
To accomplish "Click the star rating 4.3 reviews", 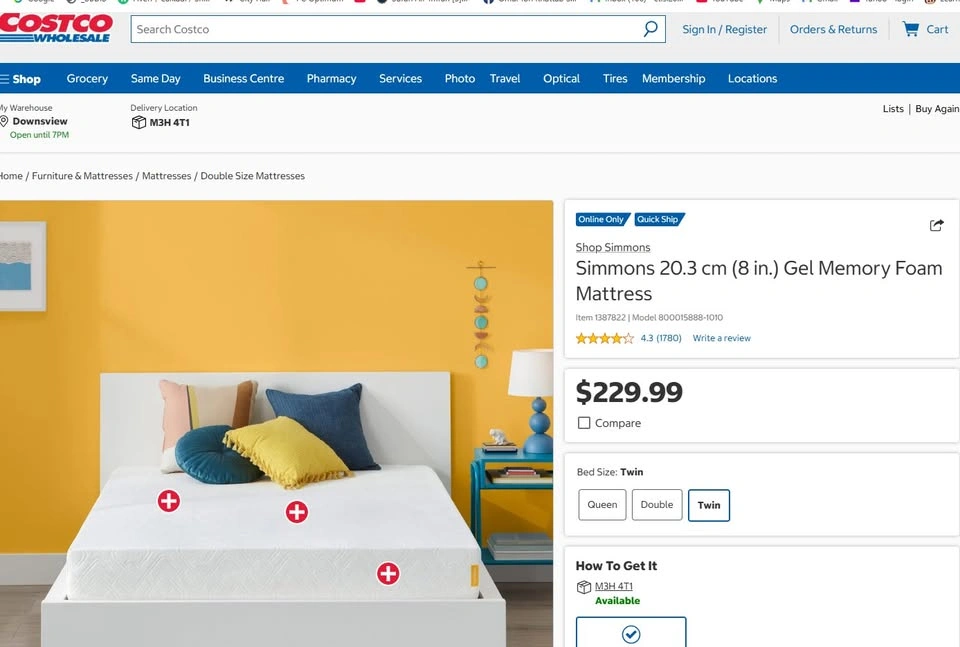I will point(628,338).
